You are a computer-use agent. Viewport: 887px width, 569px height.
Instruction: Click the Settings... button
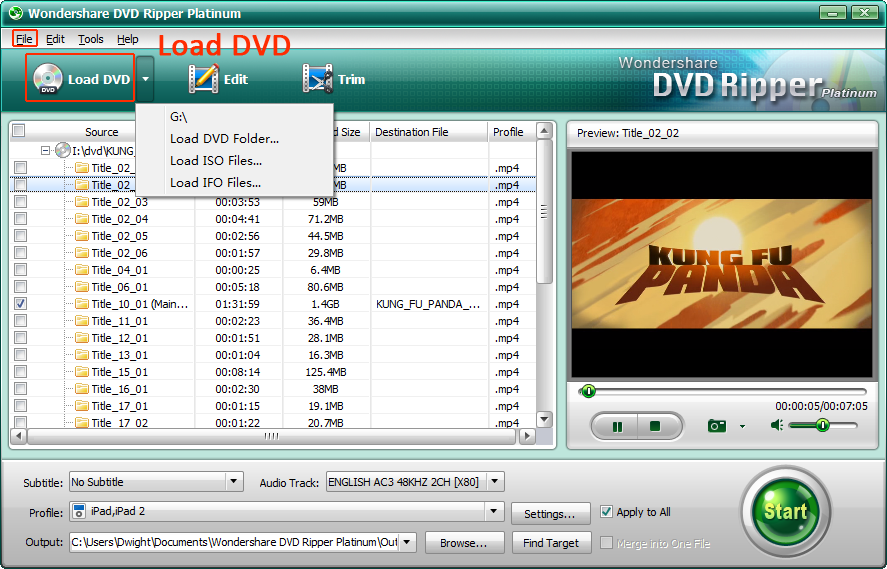click(x=550, y=514)
